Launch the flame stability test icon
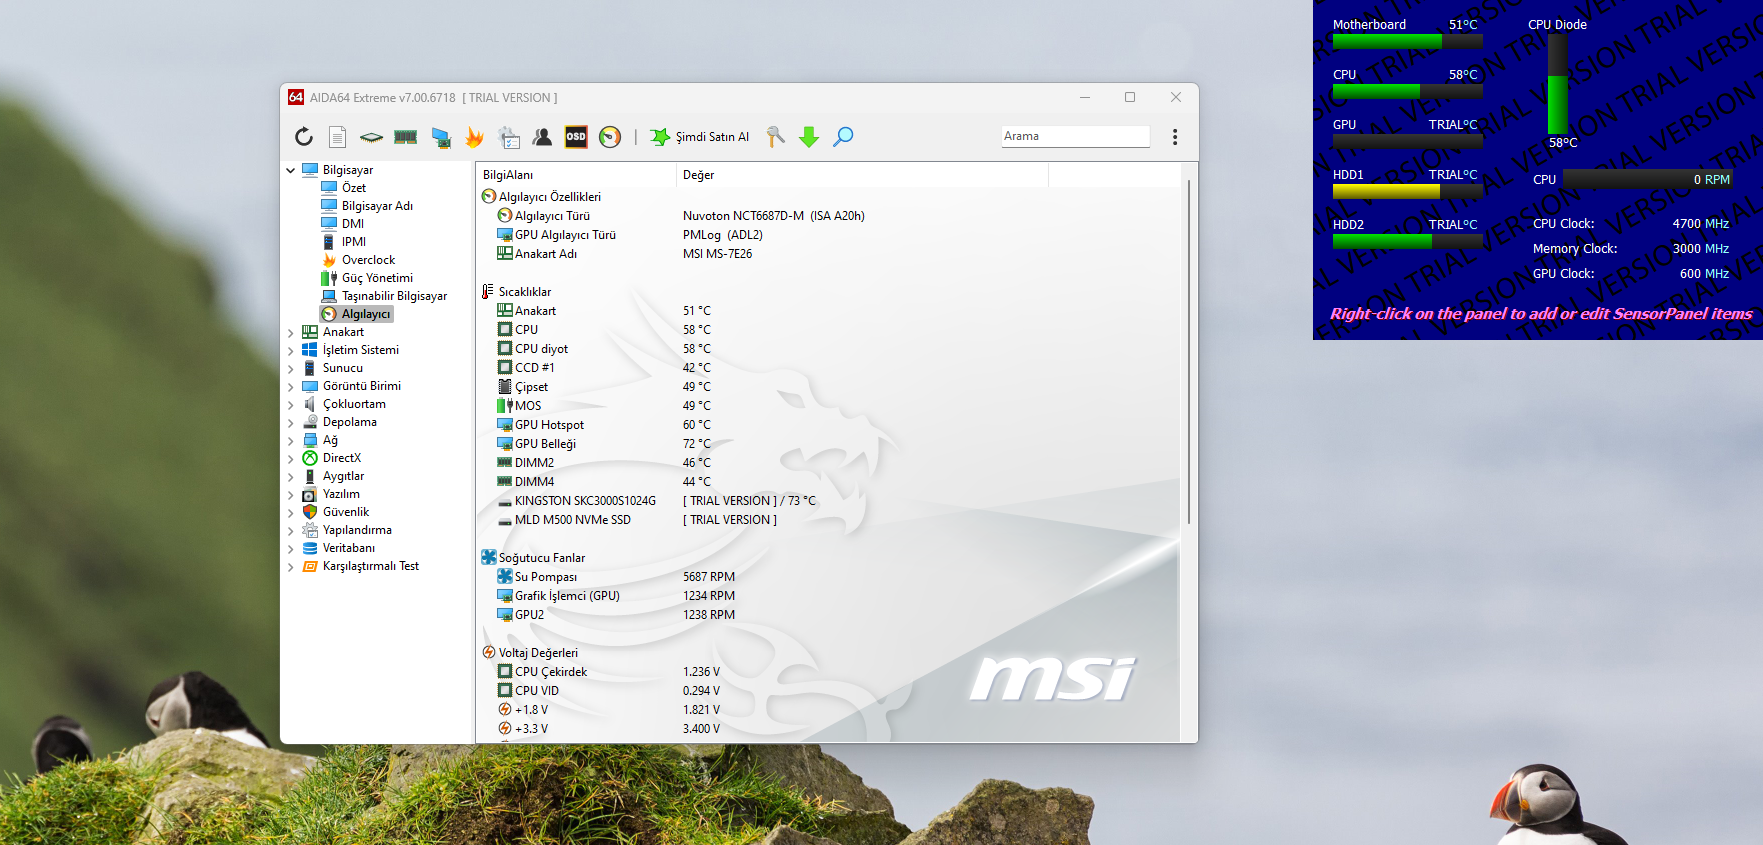 click(474, 137)
